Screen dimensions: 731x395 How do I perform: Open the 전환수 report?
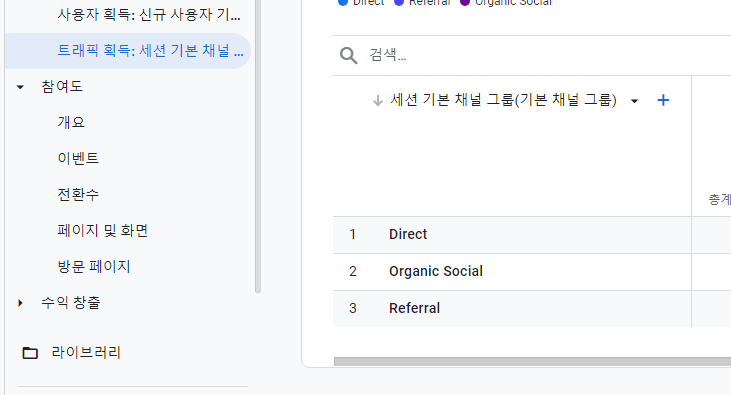point(78,194)
